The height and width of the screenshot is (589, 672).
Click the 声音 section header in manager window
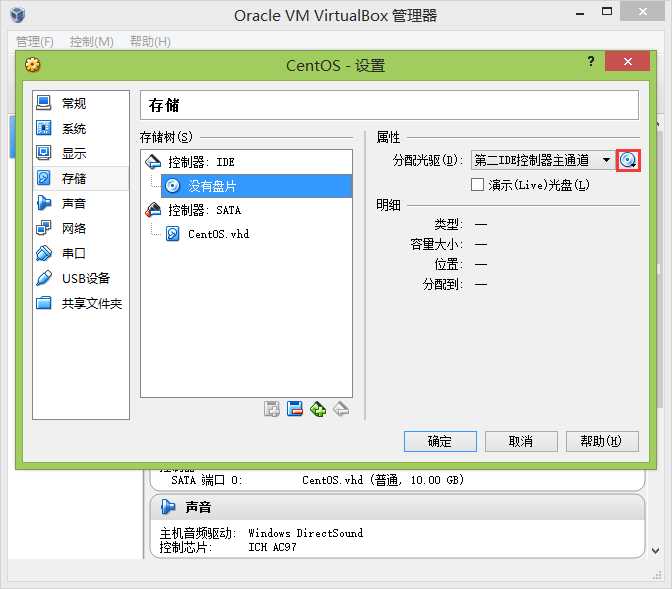point(397,507)
